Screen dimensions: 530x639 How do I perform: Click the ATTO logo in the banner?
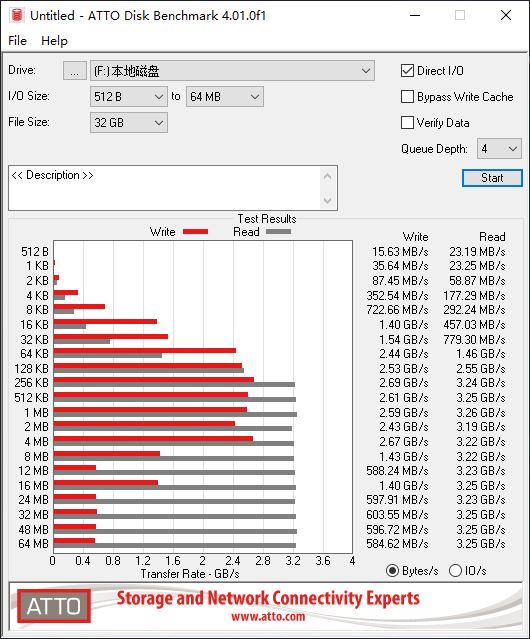54,606
